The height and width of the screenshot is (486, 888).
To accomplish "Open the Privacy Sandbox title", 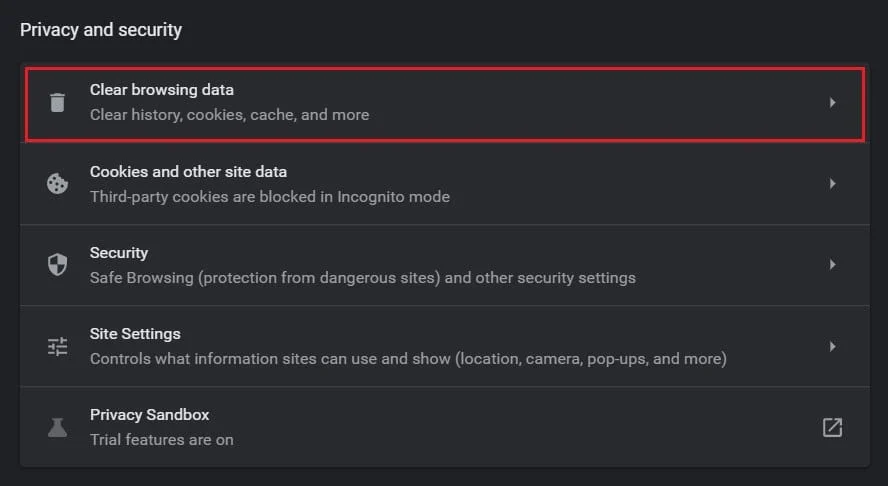I will click(149, 415).
